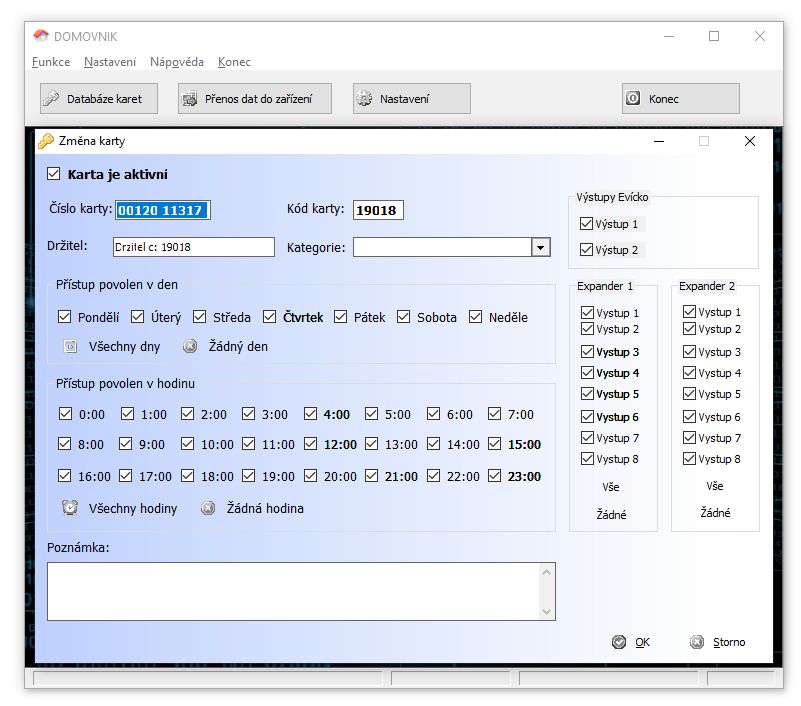The width and height of the screenshot is (801, 706).
Task: Select all days with Všechny dny icon
Action: pos(71,347)
